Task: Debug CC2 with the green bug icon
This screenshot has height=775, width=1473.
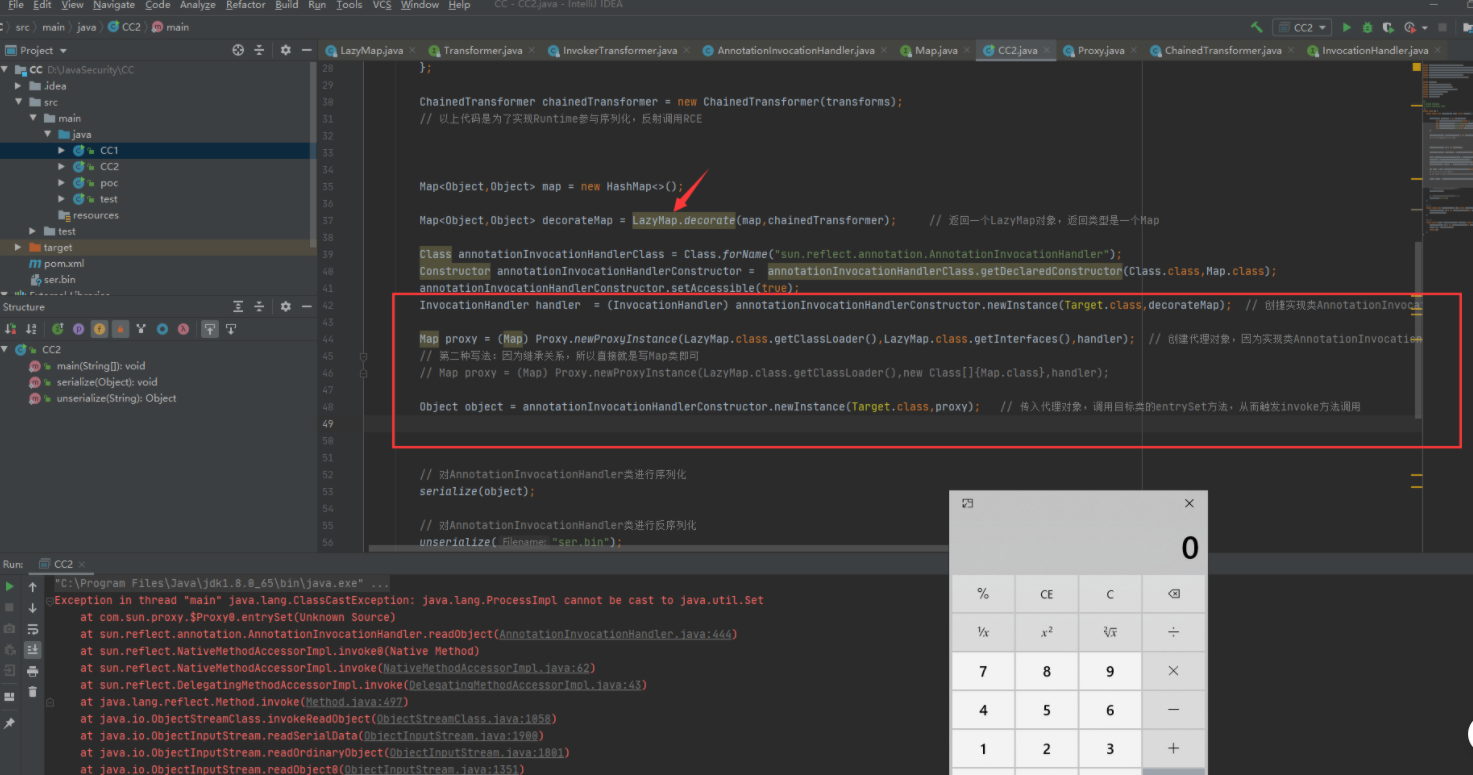Action: click(x=1368, y=27)
